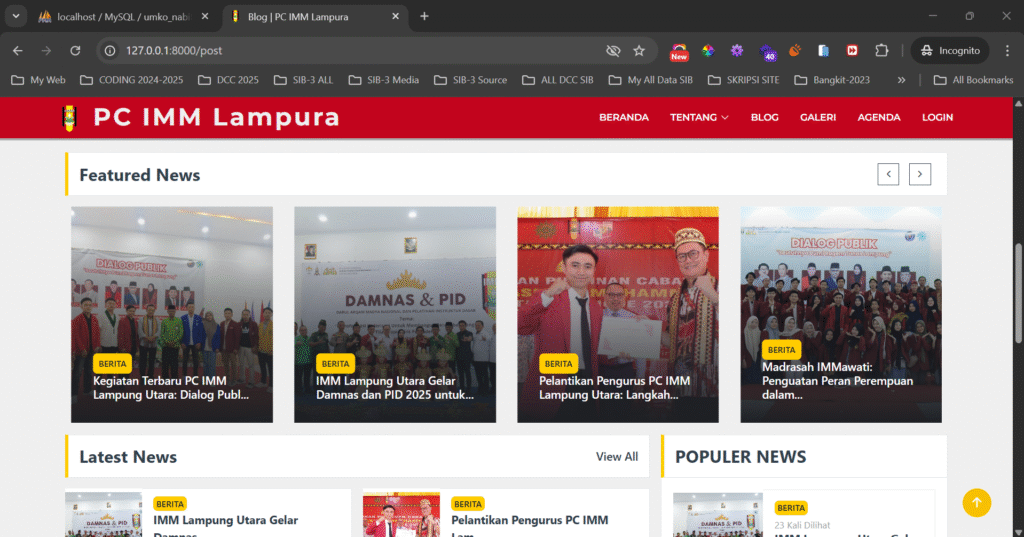Open the Extensions puzzle-piece menu
This screenshot has height=537, width=1024.
[882, 50]
